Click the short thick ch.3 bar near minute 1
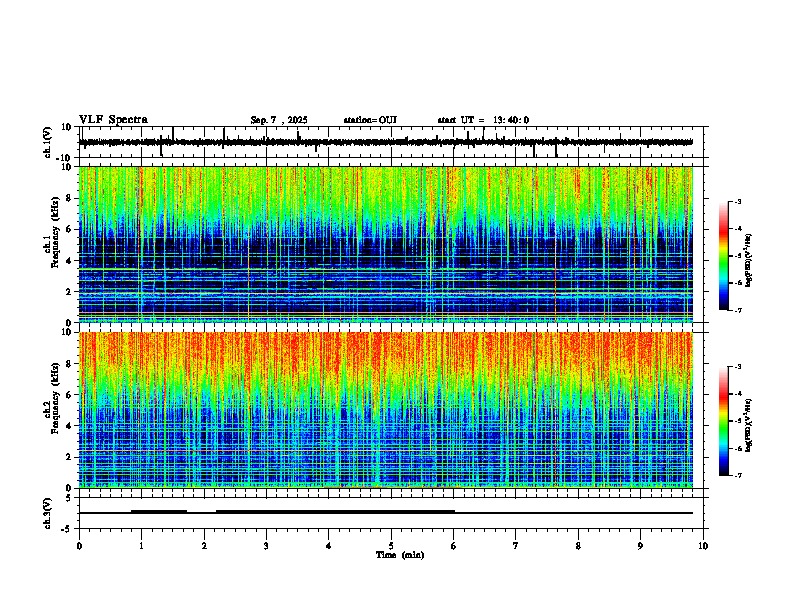This screenshot has height=612, width=792. pos(159,511)
